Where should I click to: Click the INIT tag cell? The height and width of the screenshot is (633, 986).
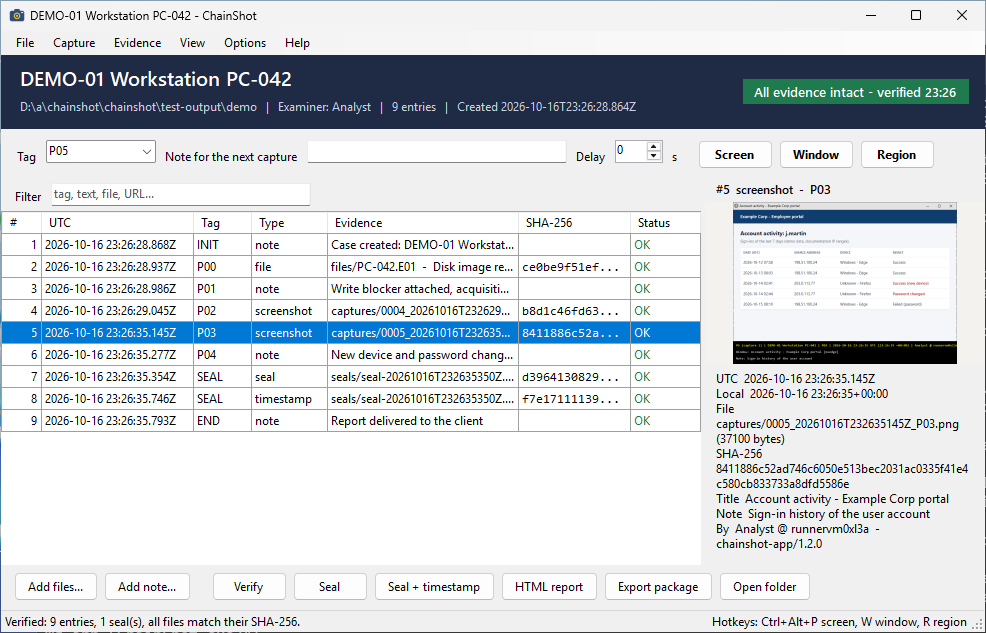[223, 245]
